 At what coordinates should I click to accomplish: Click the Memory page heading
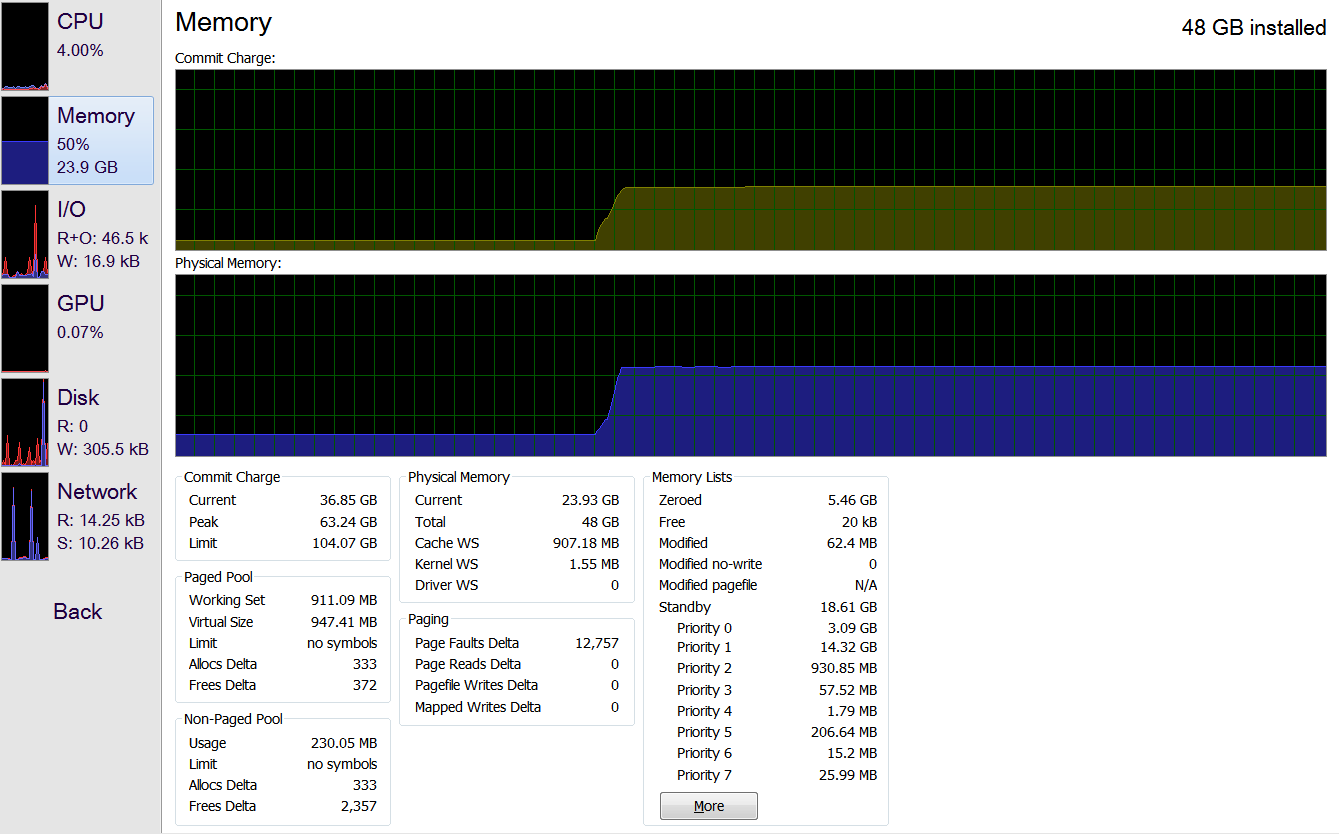(223, 23)
